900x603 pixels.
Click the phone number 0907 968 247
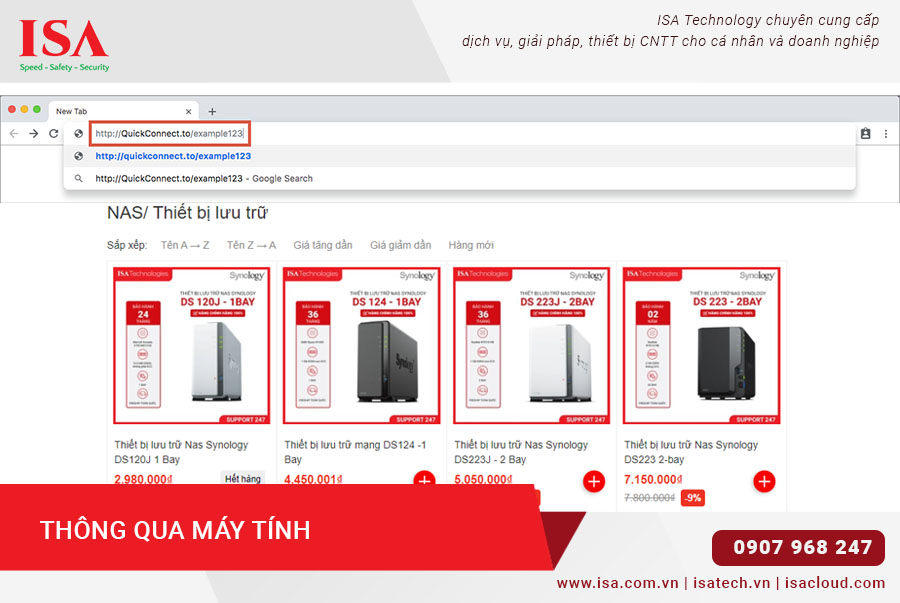click(802, 547)
